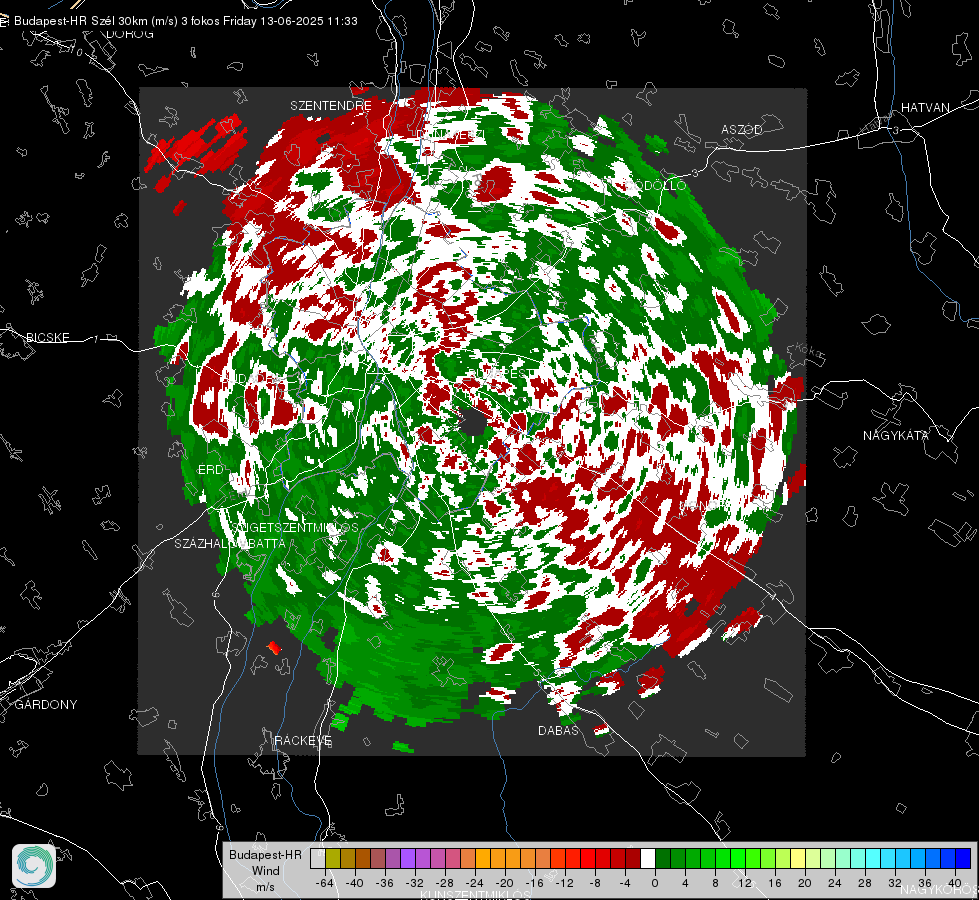
Task: Click the NAGYKATA town label
Action: pyautogui.click(x=896, y=435)
